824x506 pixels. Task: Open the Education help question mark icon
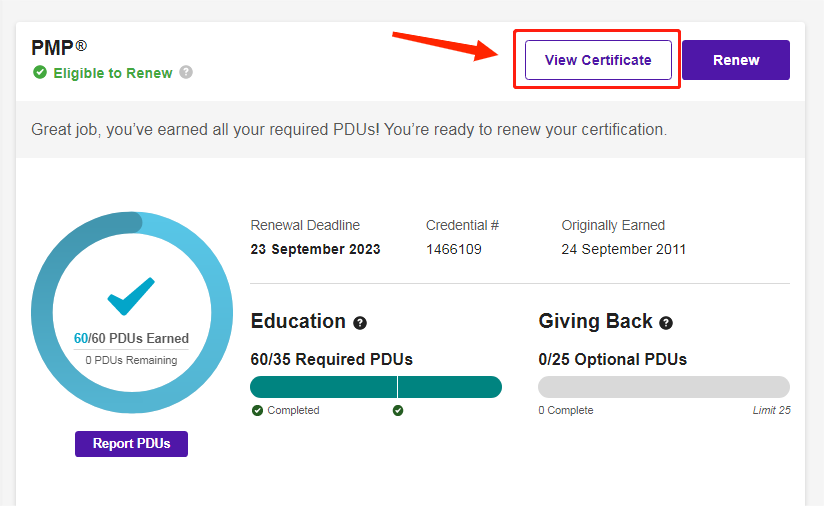coord(360,323)
